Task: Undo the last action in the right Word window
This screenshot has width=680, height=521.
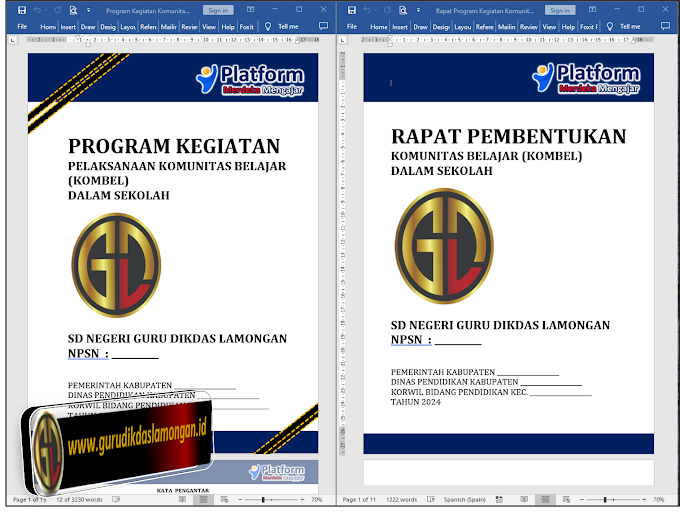Action: pos(367,10)
